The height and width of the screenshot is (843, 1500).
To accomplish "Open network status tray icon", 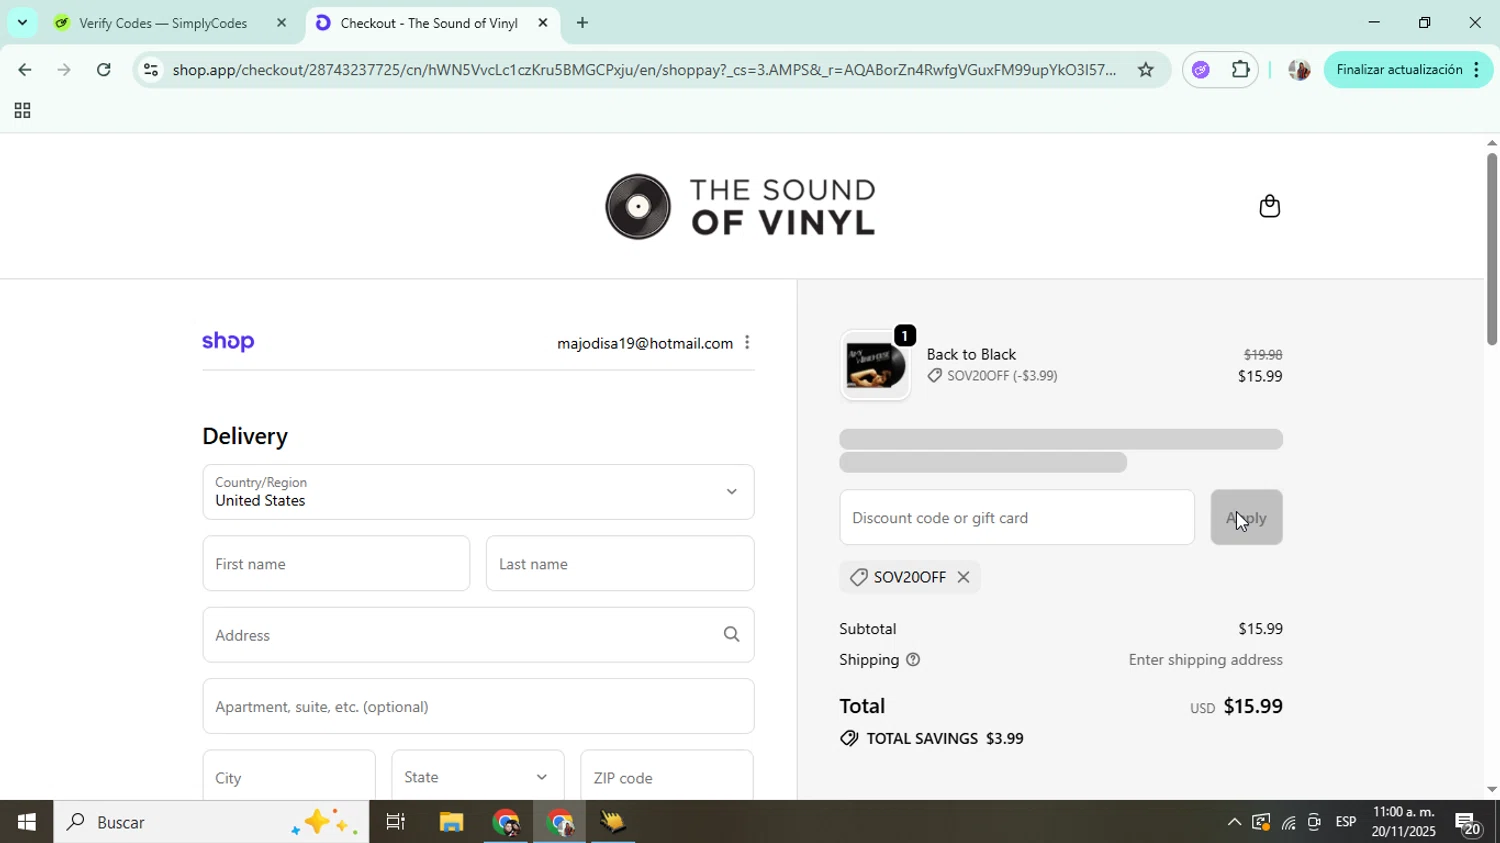I will [x=1288, y=823].
